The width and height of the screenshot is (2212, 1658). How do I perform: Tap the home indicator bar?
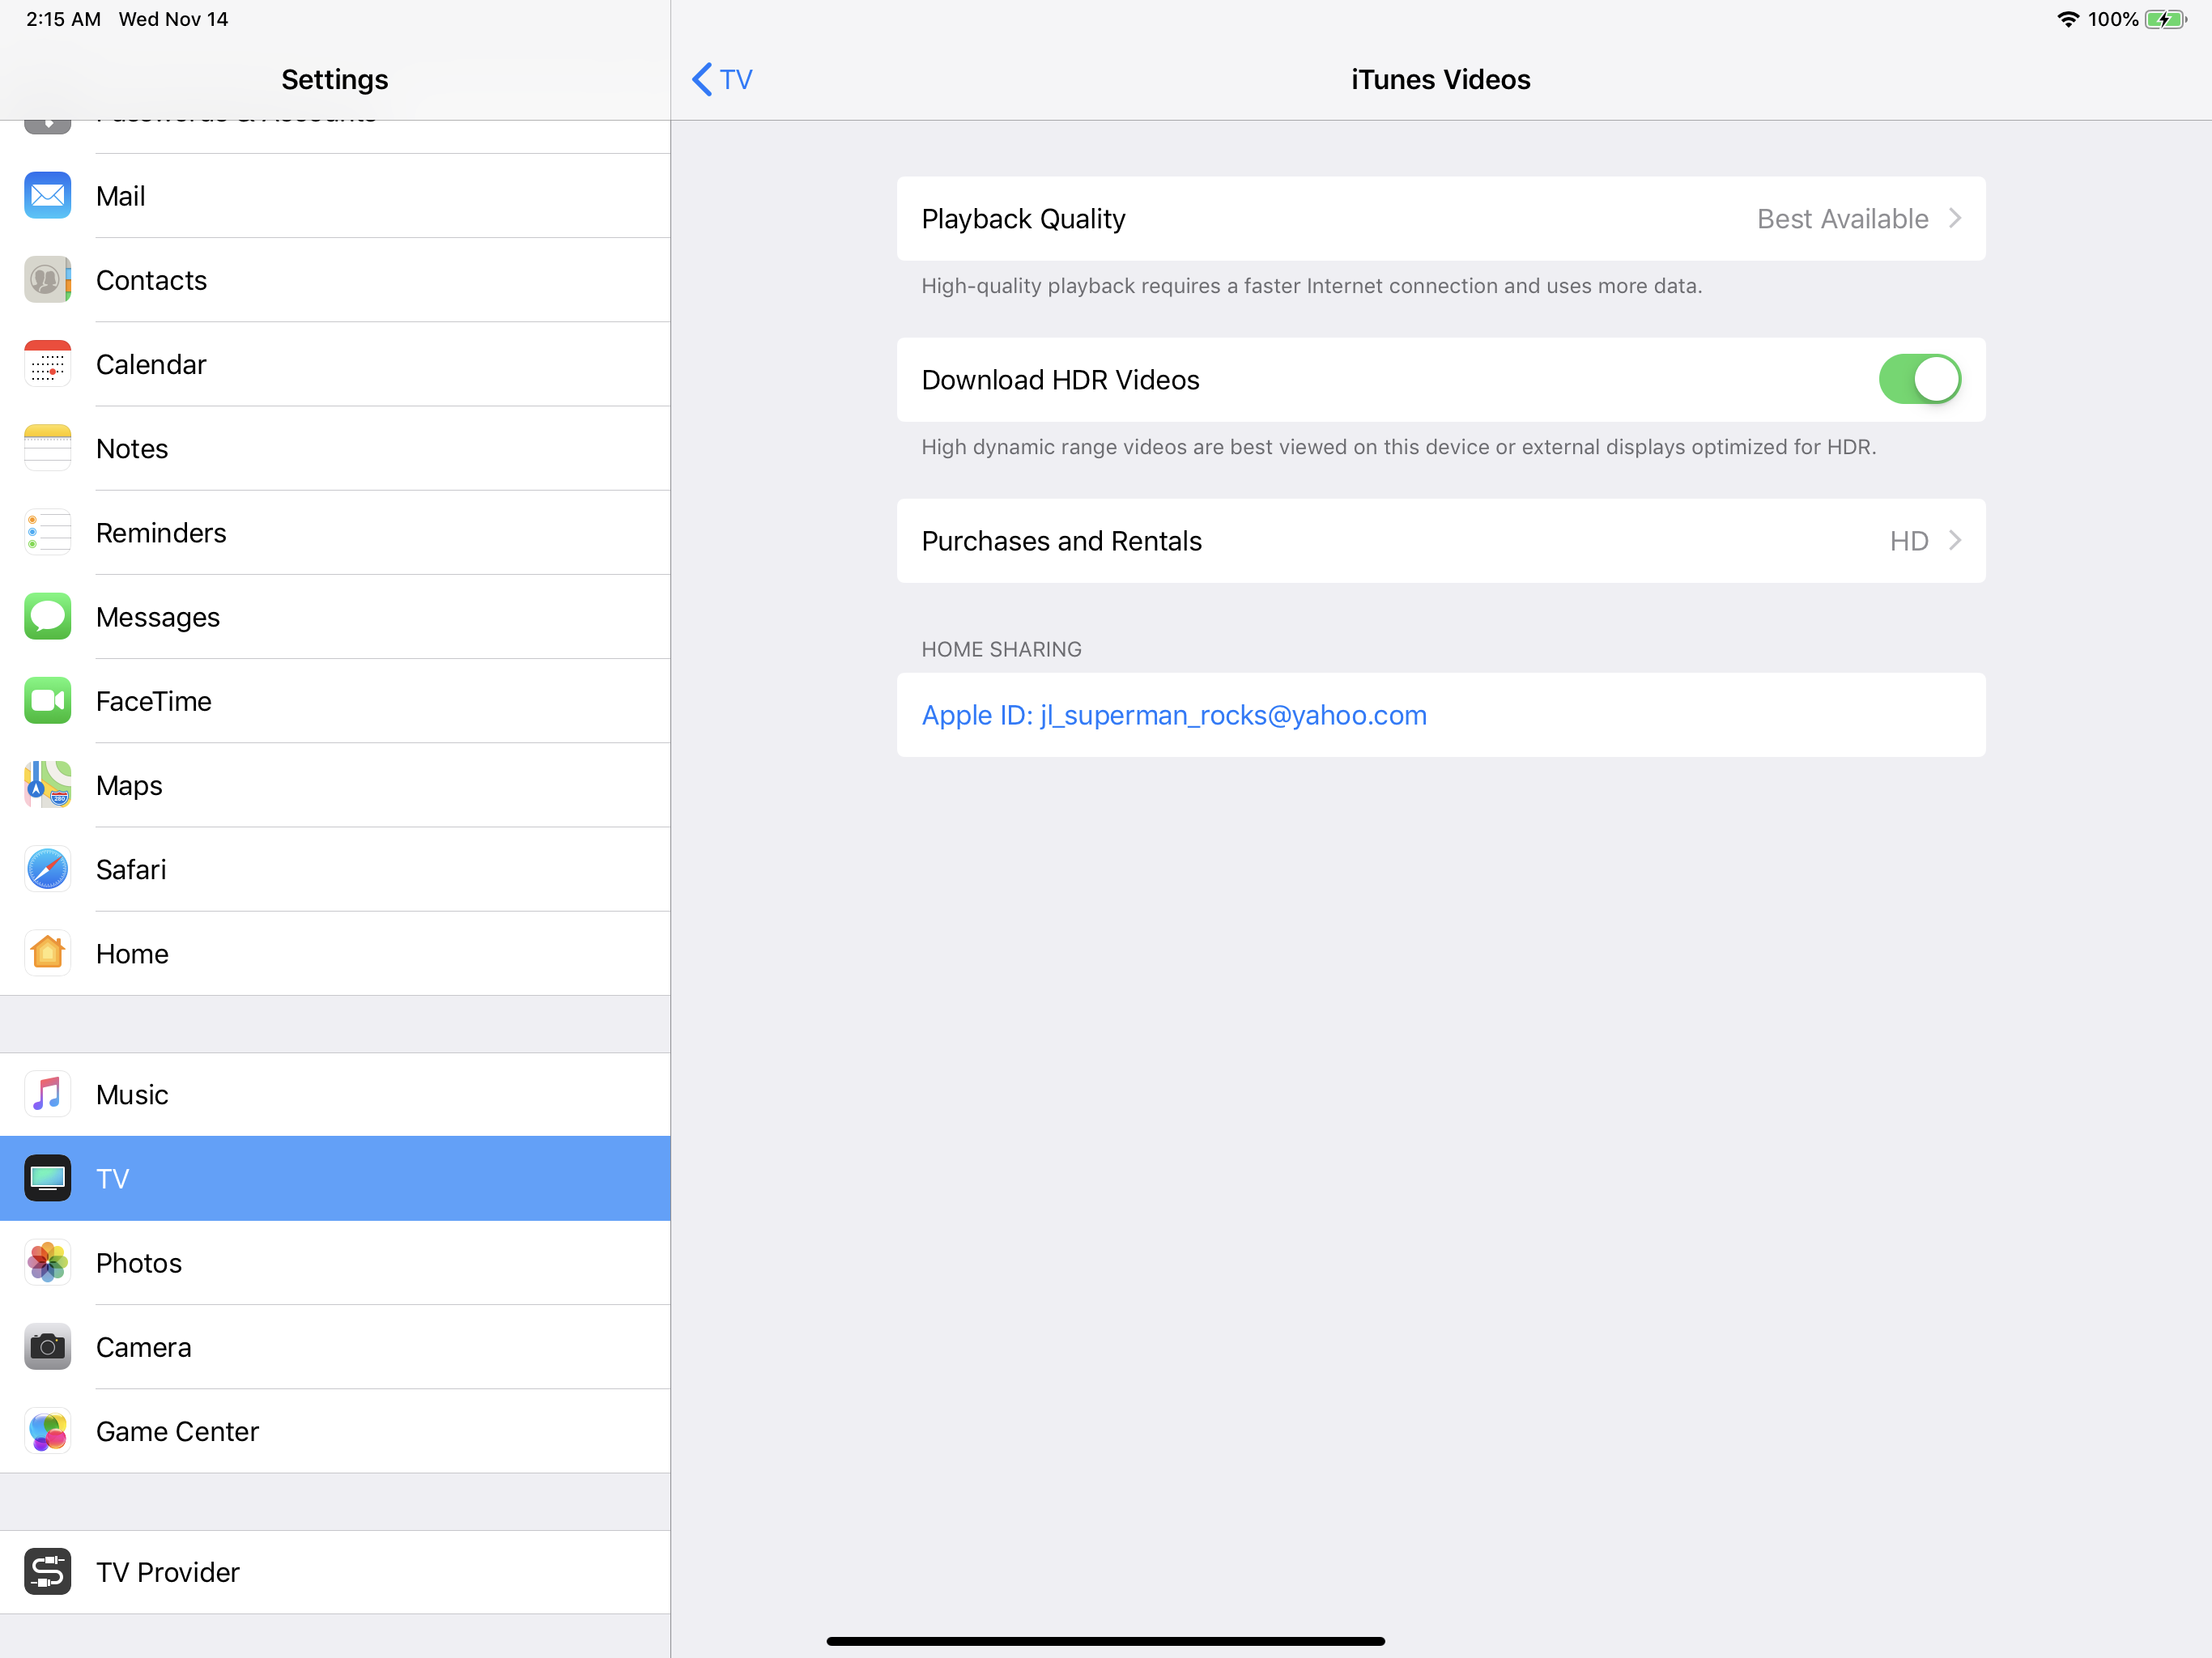pyautogui.click(x=1105, y=1640)
